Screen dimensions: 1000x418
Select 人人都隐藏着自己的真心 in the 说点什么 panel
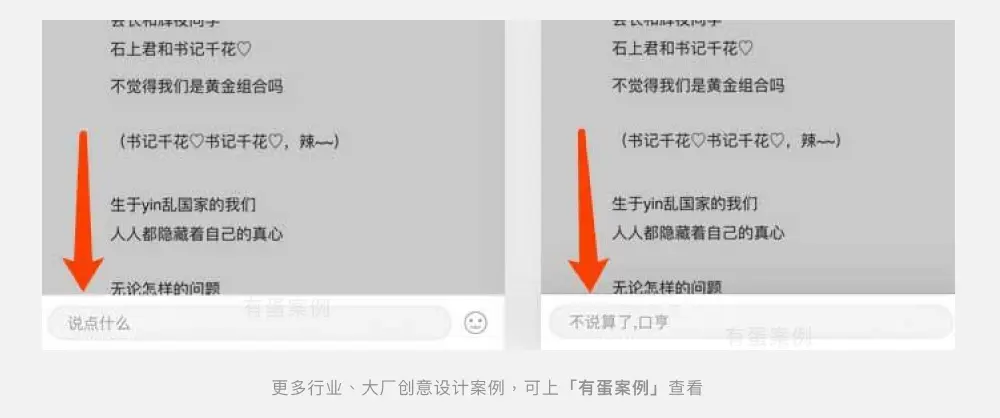pos(196,234)
